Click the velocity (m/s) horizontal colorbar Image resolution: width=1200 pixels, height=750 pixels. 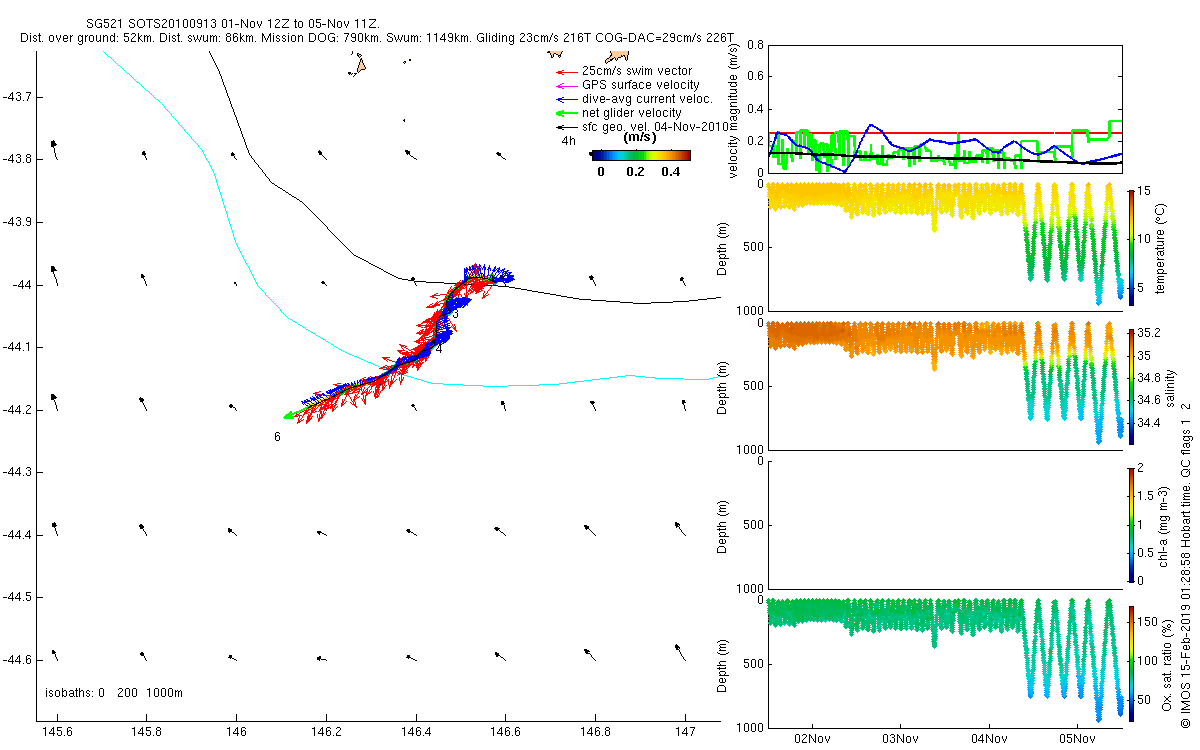tap(641, 155)
